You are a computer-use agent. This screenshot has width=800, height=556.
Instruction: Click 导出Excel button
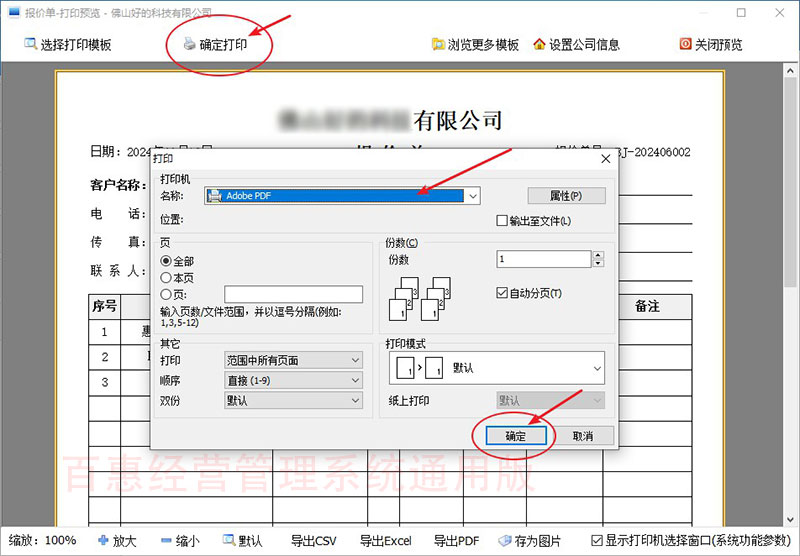click(386, 541)
